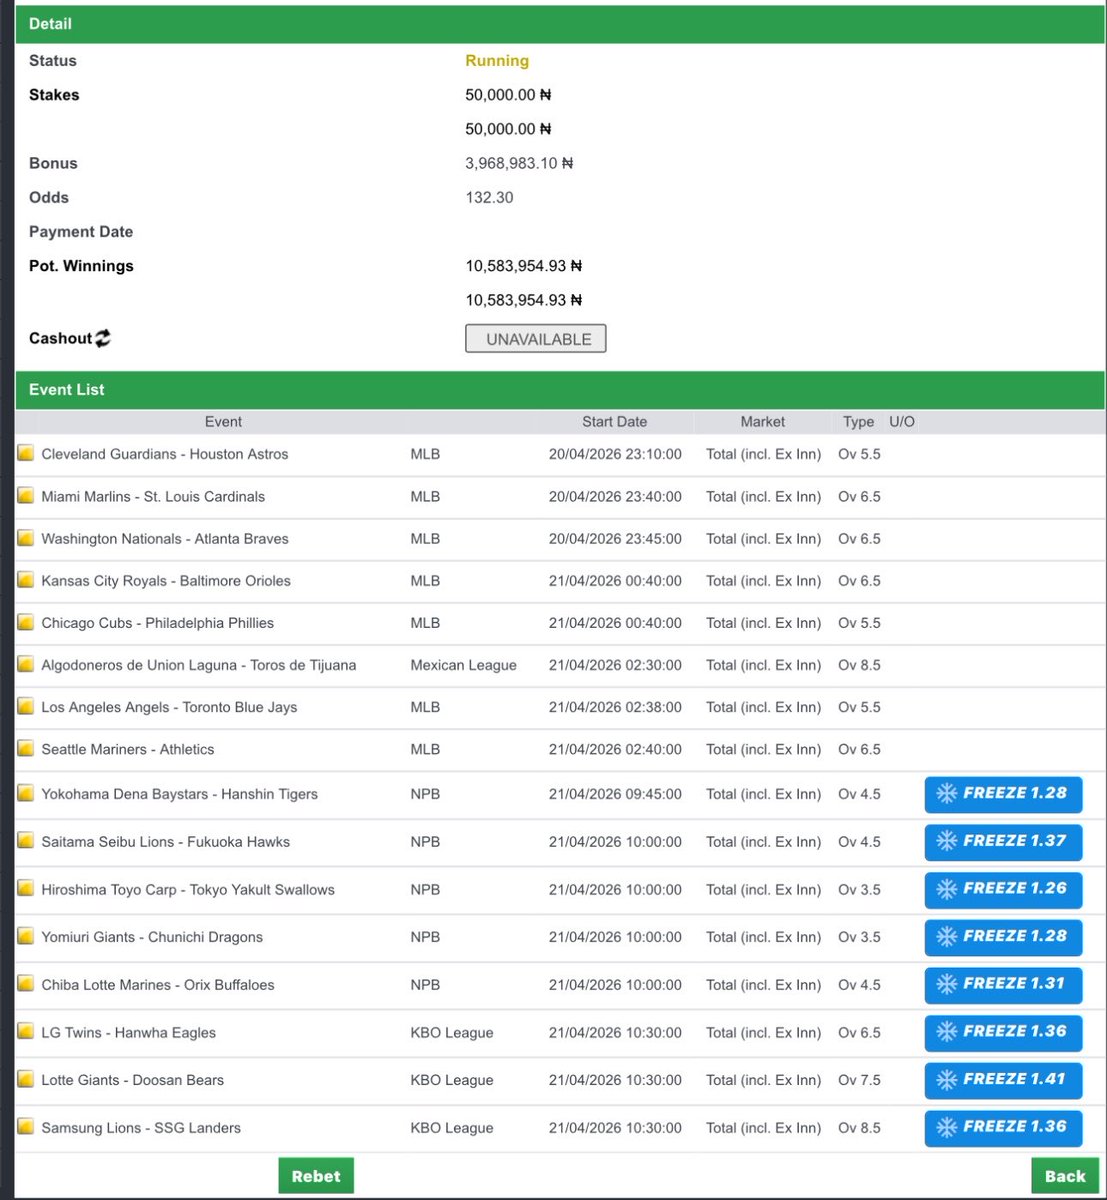
Task: Click yellow status icon for Hiroshima Toyo Carp row
Action: coord(26,889)
